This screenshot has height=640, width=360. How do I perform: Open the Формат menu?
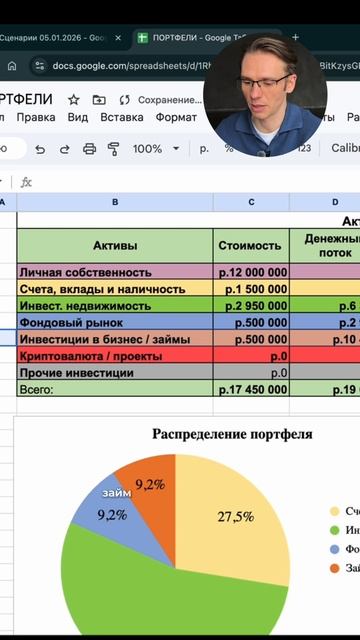[176, 118]
